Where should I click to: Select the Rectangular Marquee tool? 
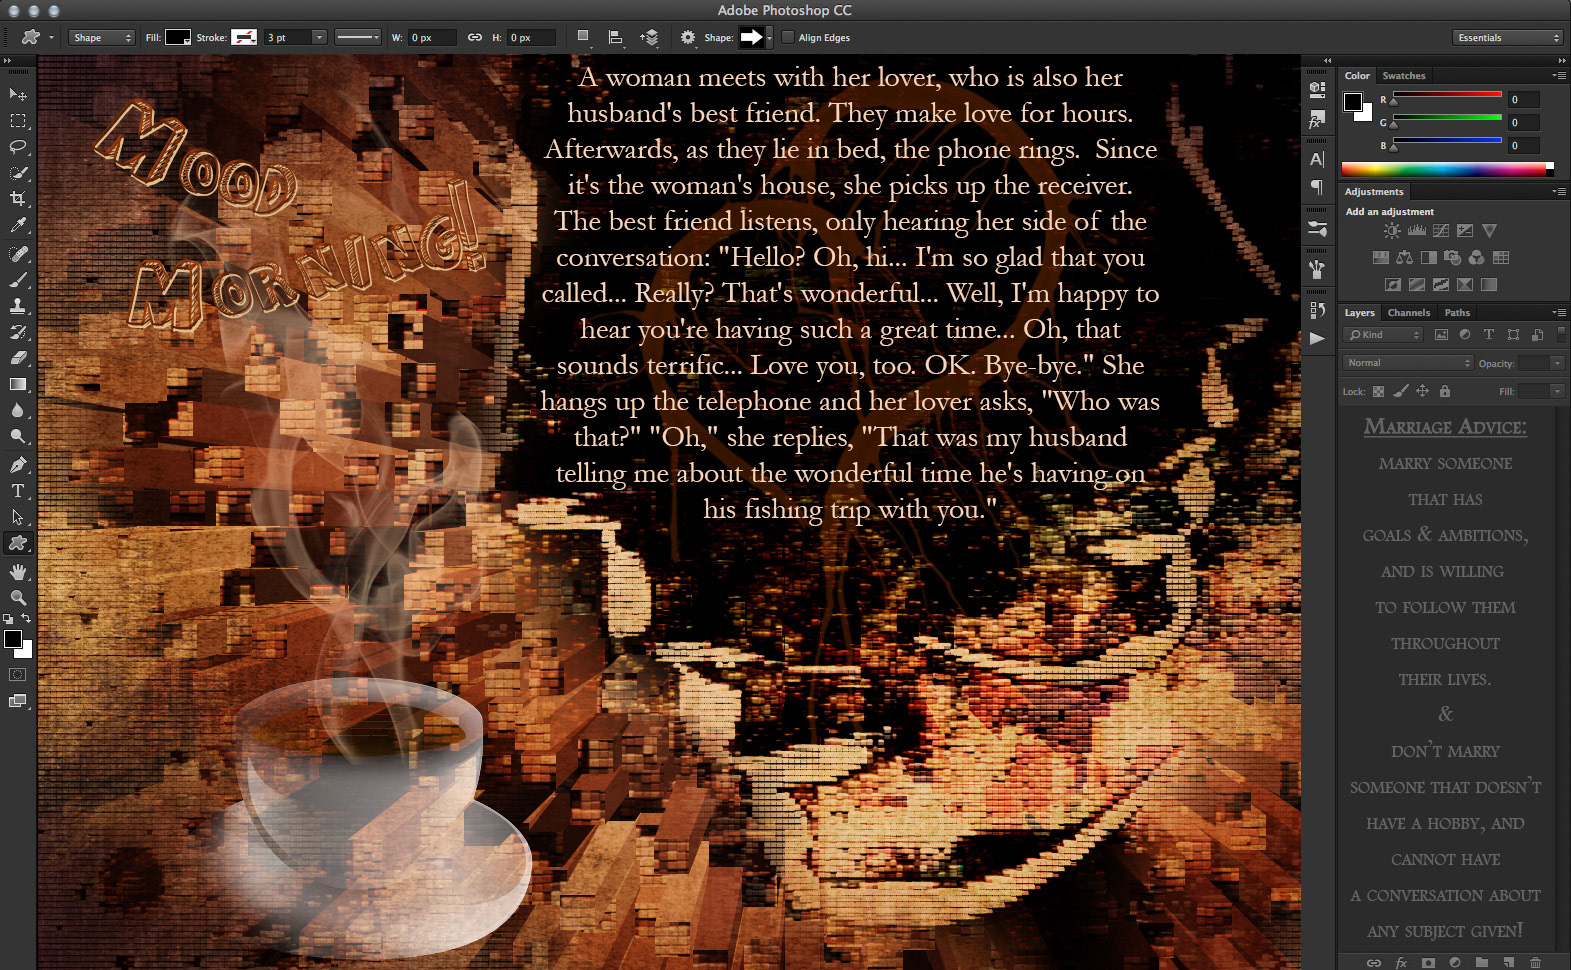[x=18, y=121]
